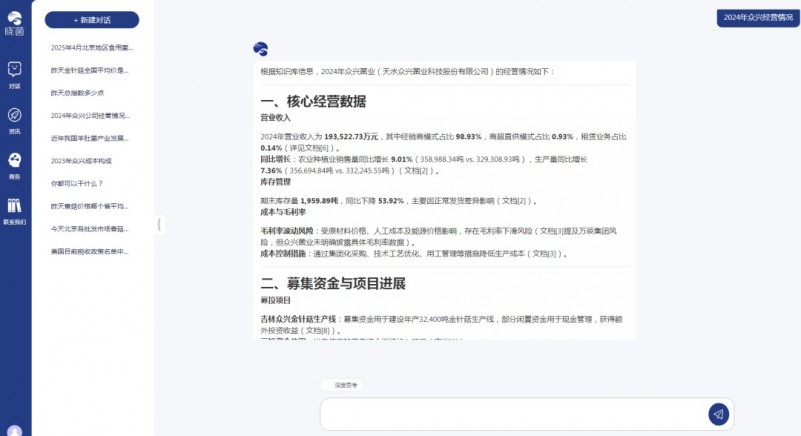Click the heading 二、募集资金与项目进展
This screenshot has width=801, height=436.
(x=333, y=284)
